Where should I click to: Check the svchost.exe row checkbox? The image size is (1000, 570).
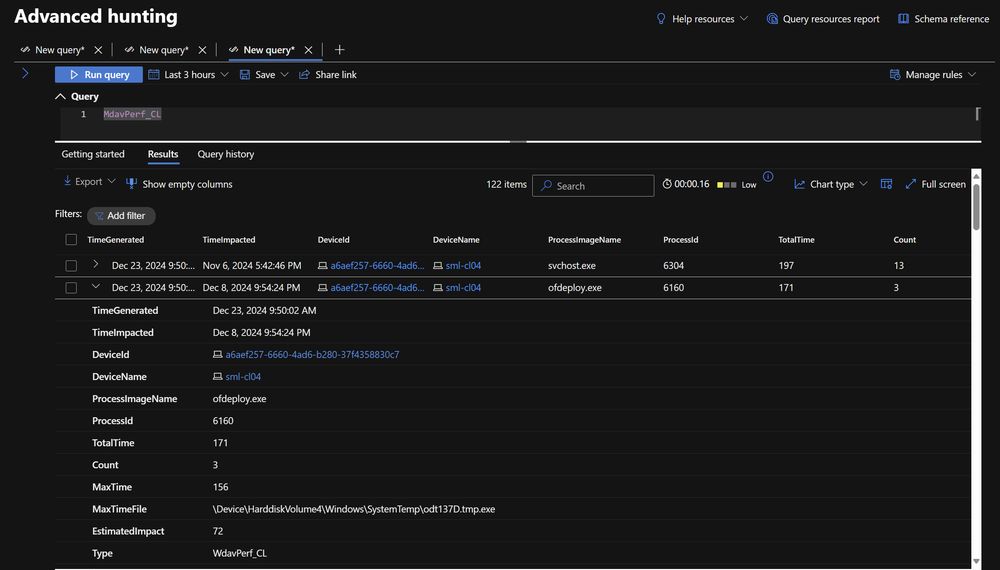point(71,265)
